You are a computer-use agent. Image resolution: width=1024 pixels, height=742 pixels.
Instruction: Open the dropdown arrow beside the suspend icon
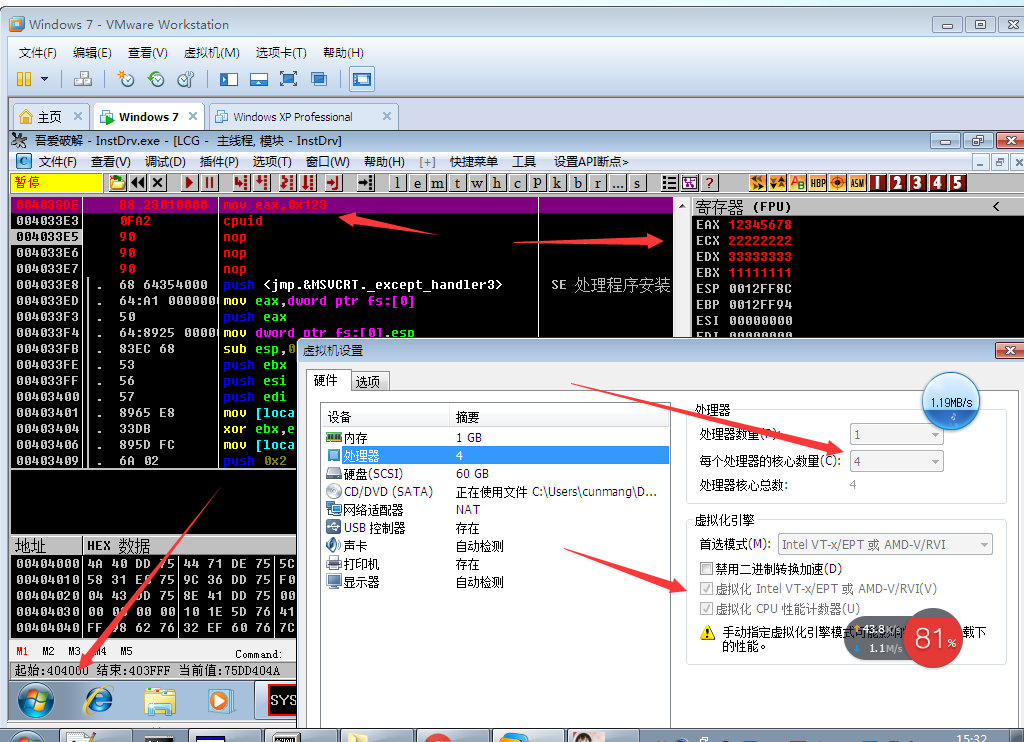point(44,79)
